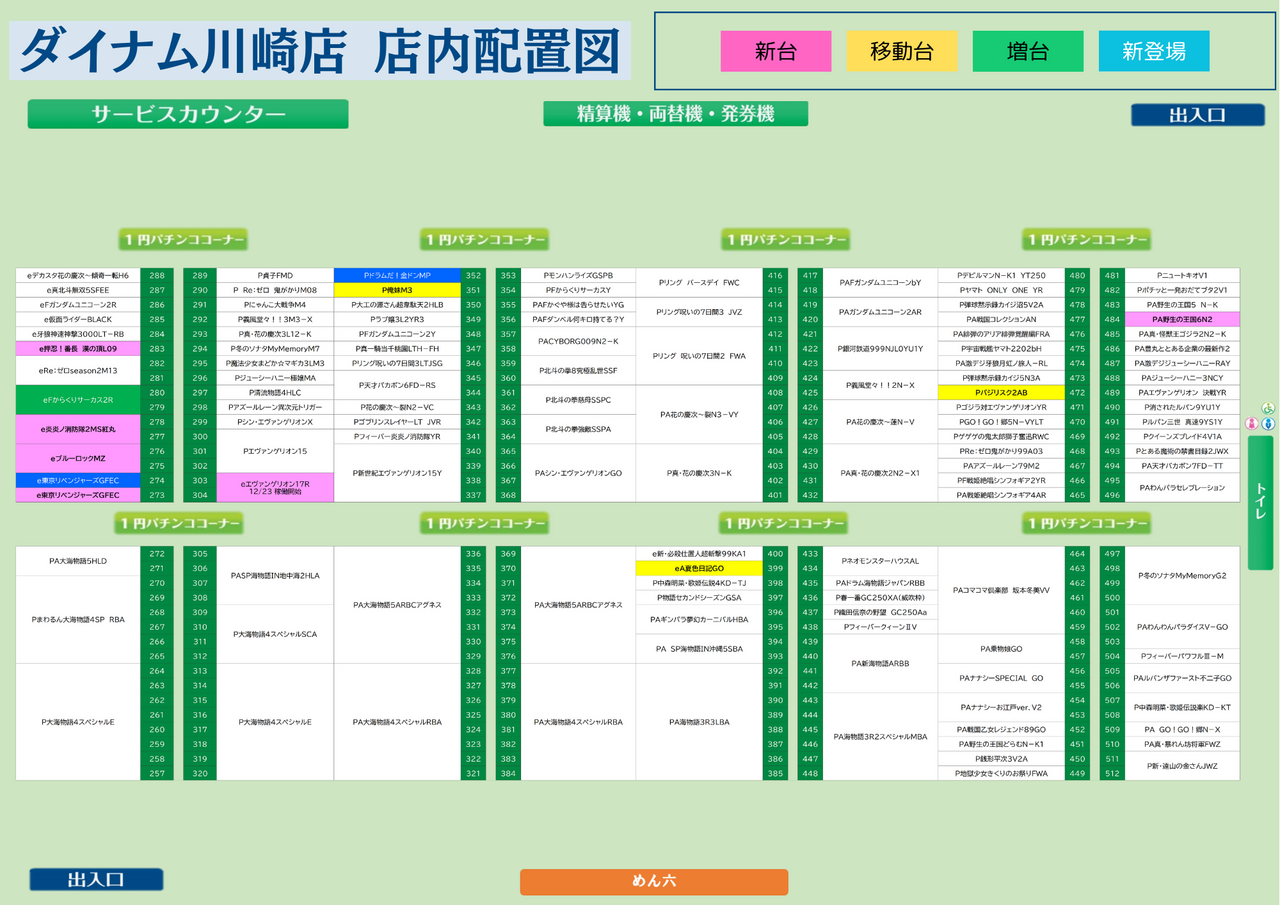
Task: Click the 出入口 label beside めん六
Action: 96,880
